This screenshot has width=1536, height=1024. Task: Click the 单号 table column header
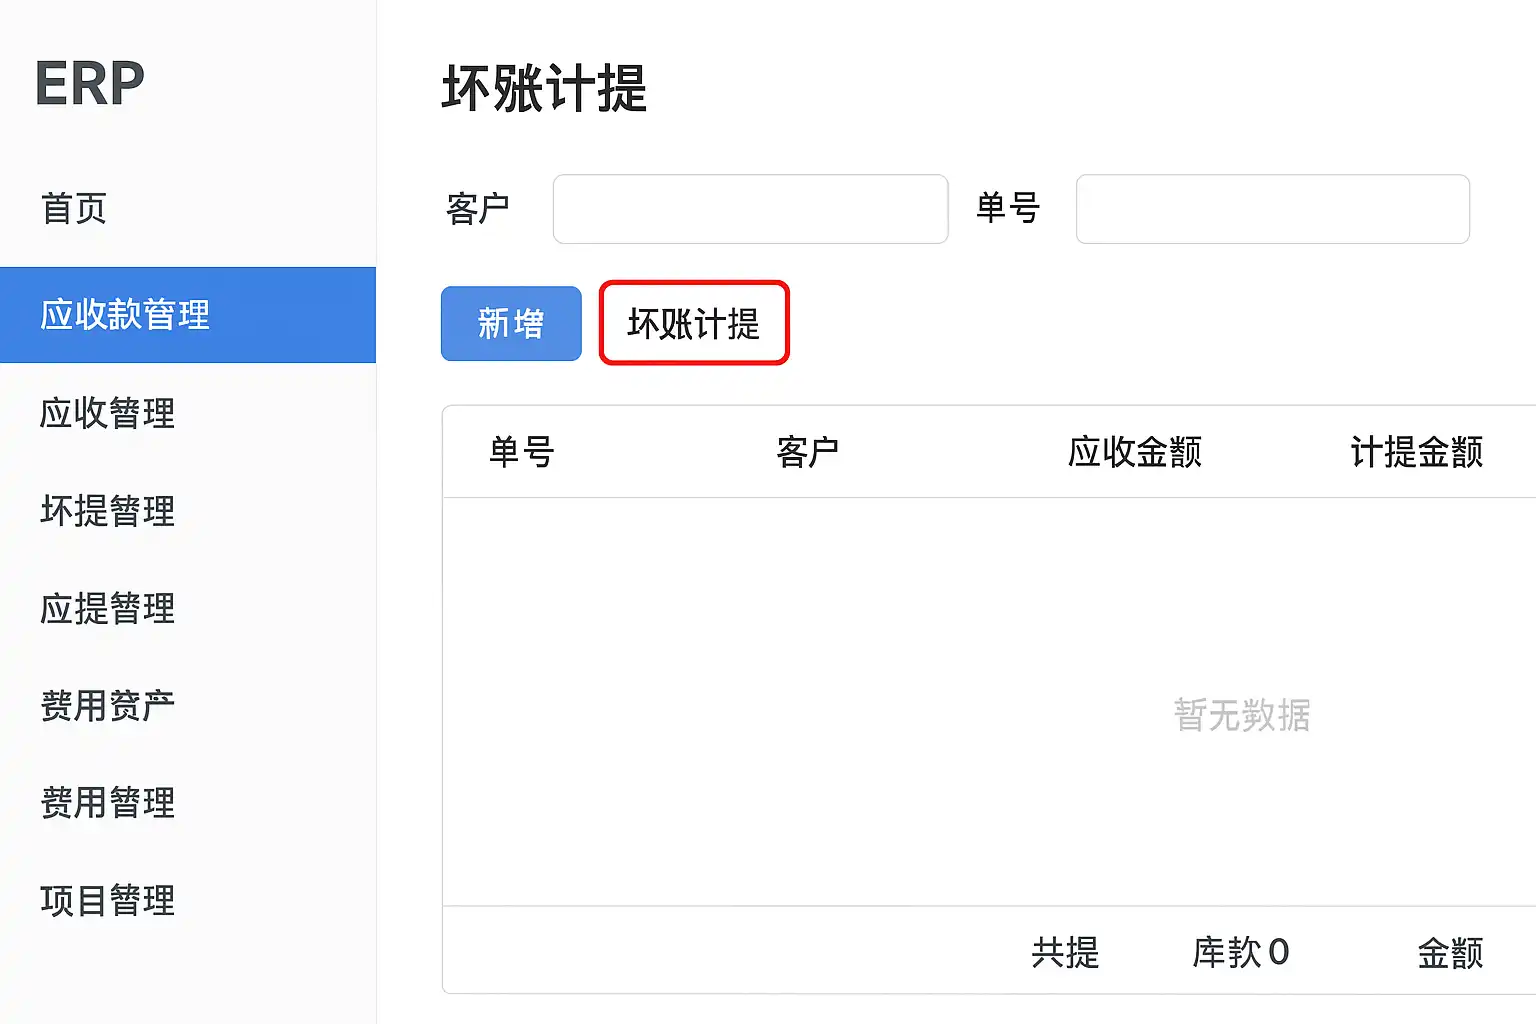point(521,452)
